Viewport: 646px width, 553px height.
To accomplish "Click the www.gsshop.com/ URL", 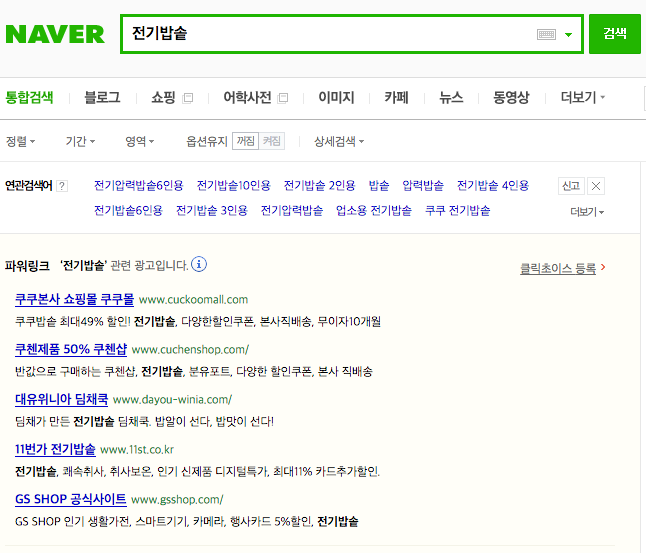I will [177, 499].
